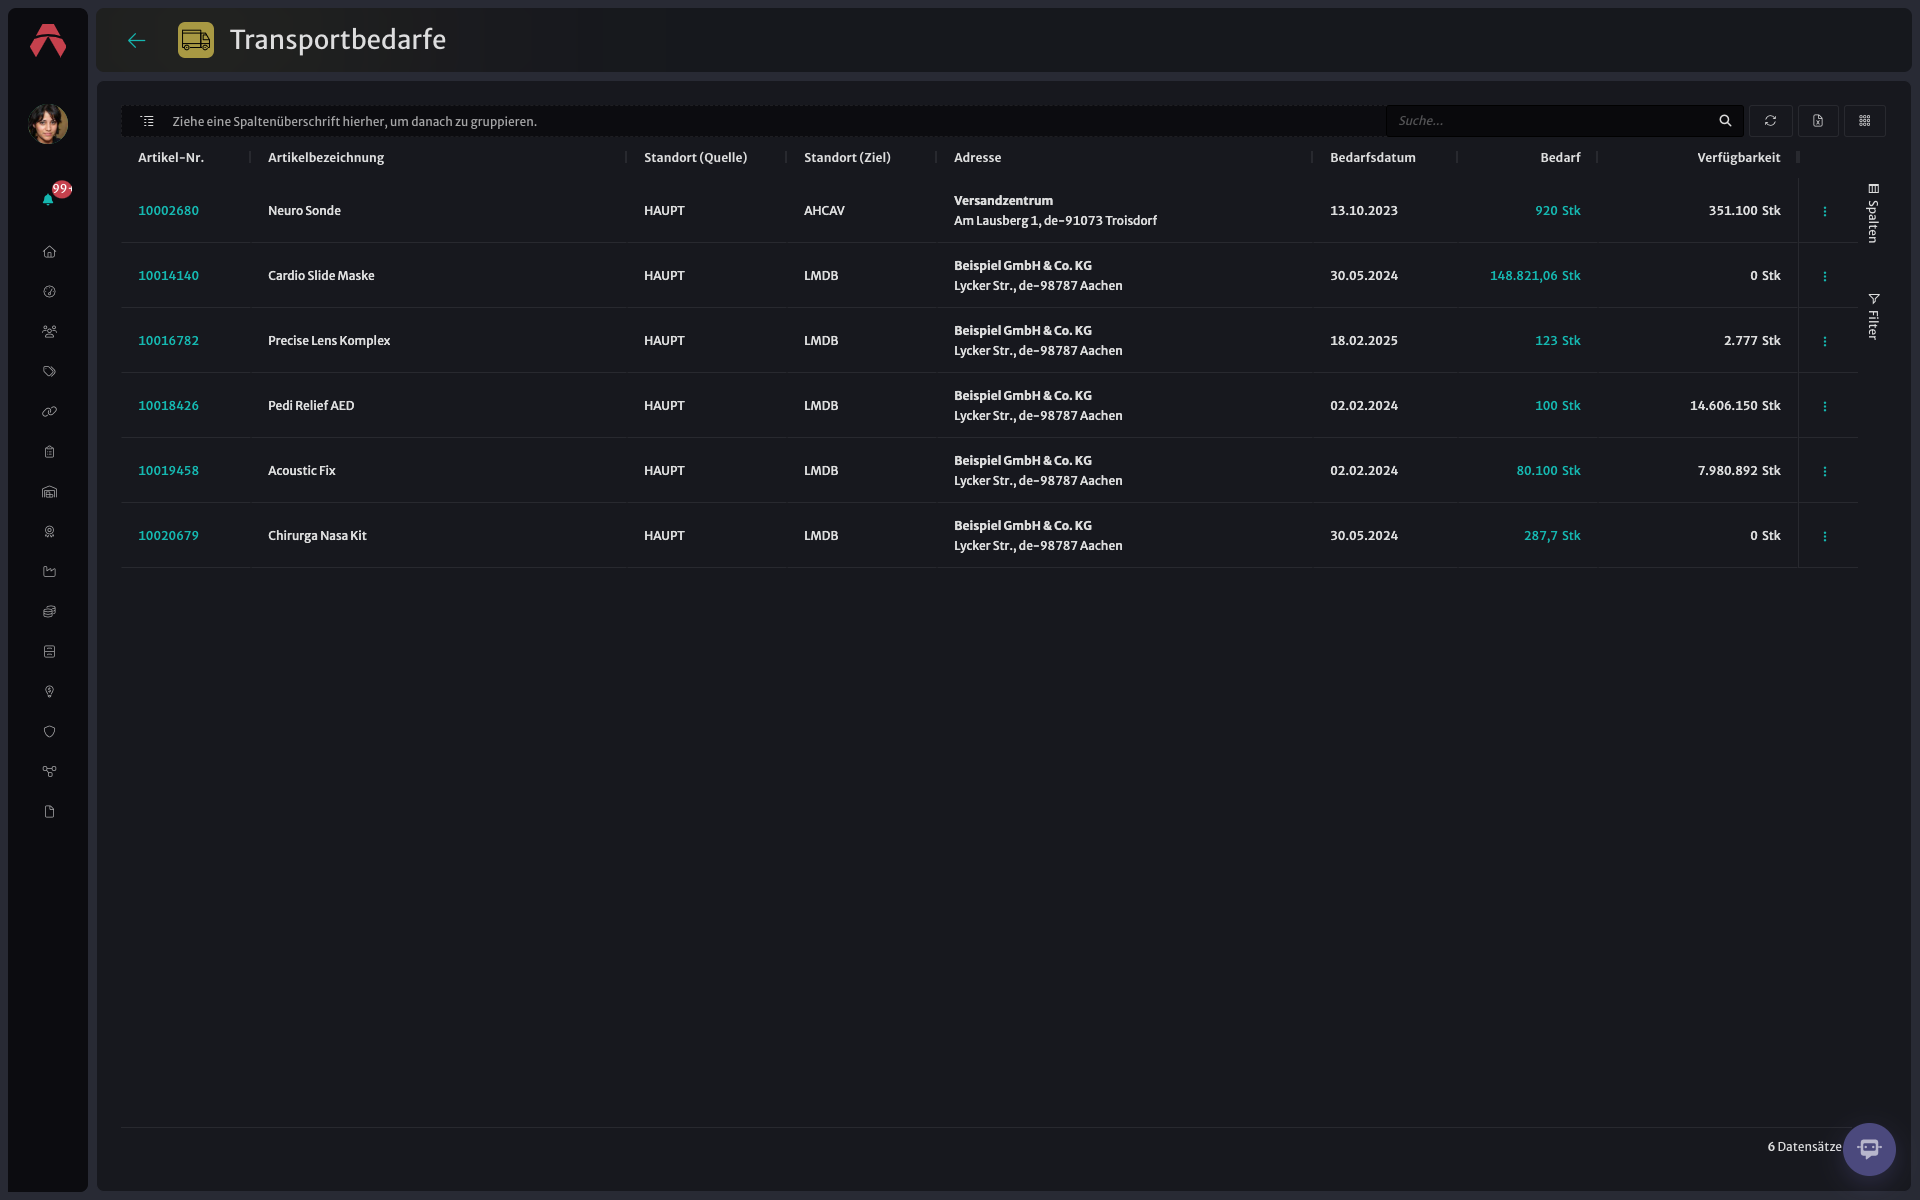Click the search magnifier icon
The height and width of the screenshot is (1200, 1920).
point(1725,121)
